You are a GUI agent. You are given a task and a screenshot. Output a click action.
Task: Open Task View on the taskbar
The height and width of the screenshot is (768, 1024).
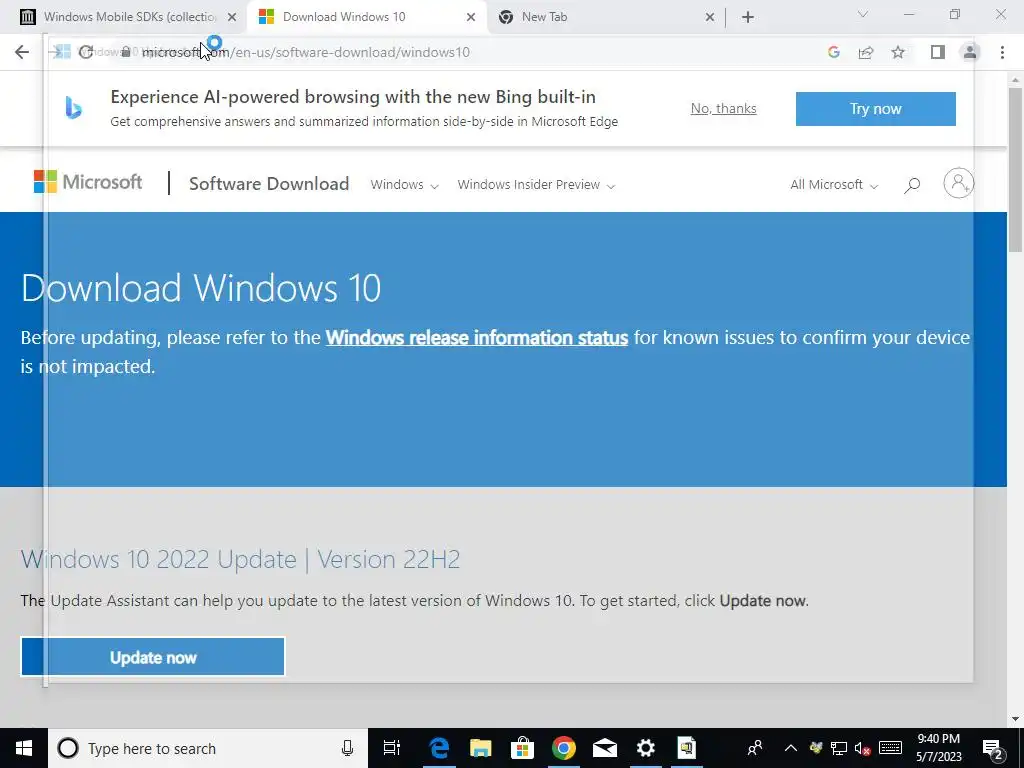(391, 748)
